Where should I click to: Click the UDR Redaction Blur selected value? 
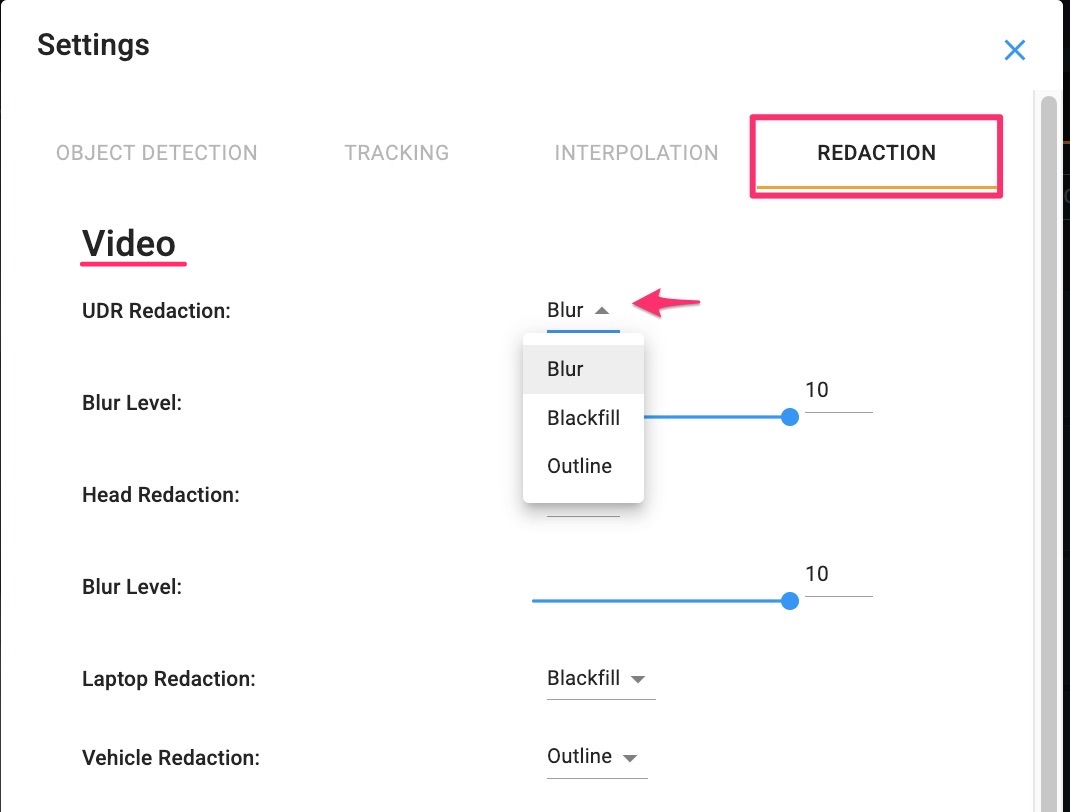point(565,311)
